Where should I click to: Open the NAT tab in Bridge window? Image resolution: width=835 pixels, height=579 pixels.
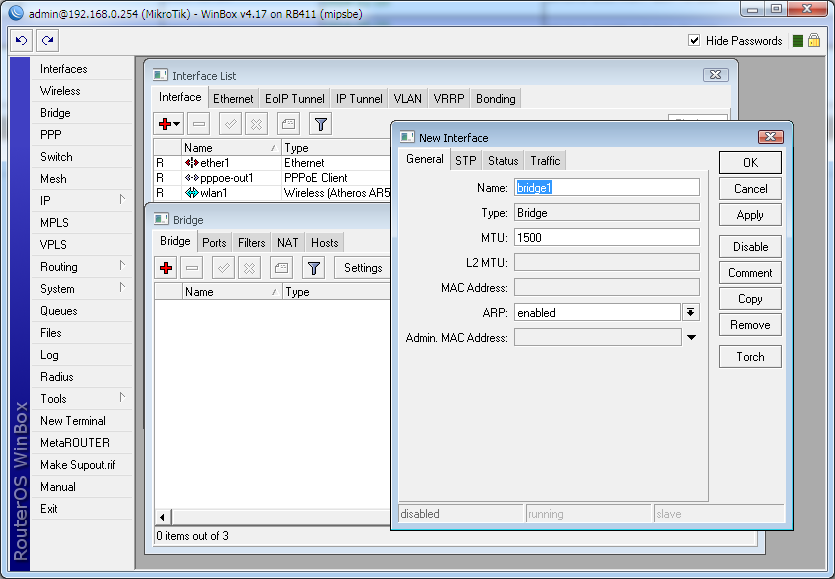pyautogui.click(x=288, y=243)
